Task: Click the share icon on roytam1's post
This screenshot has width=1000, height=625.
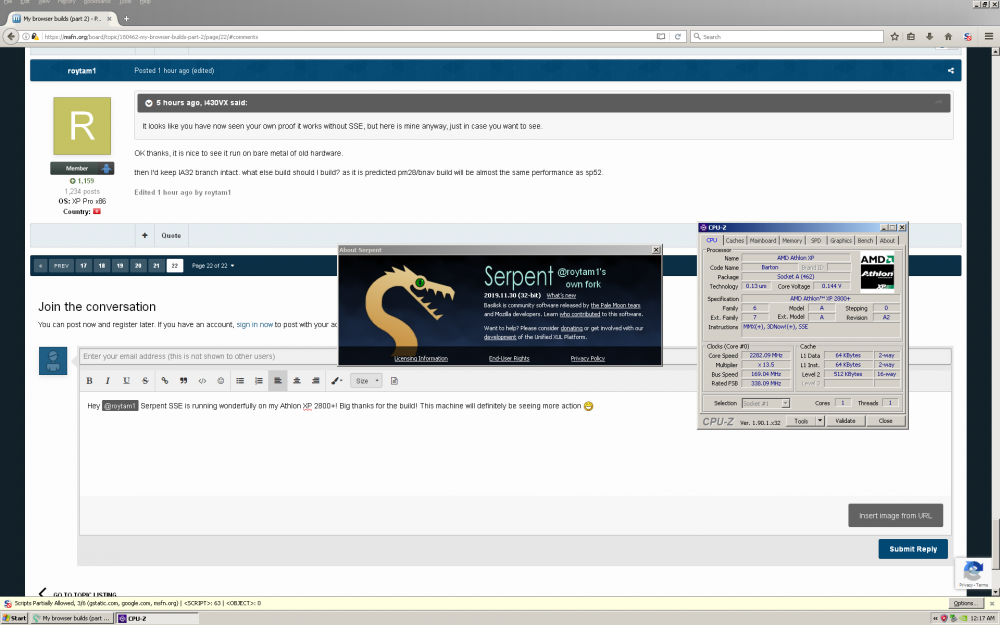Action: point(950,71)
